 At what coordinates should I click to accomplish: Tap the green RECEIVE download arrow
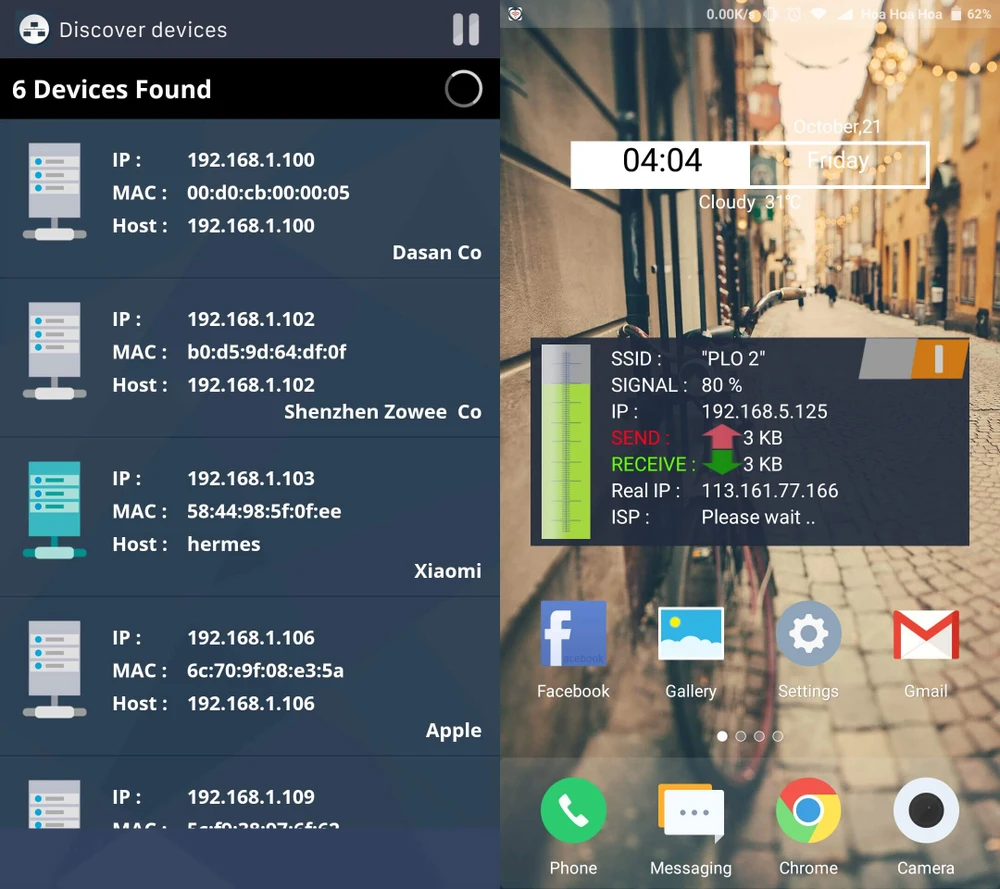coord(721,463)
